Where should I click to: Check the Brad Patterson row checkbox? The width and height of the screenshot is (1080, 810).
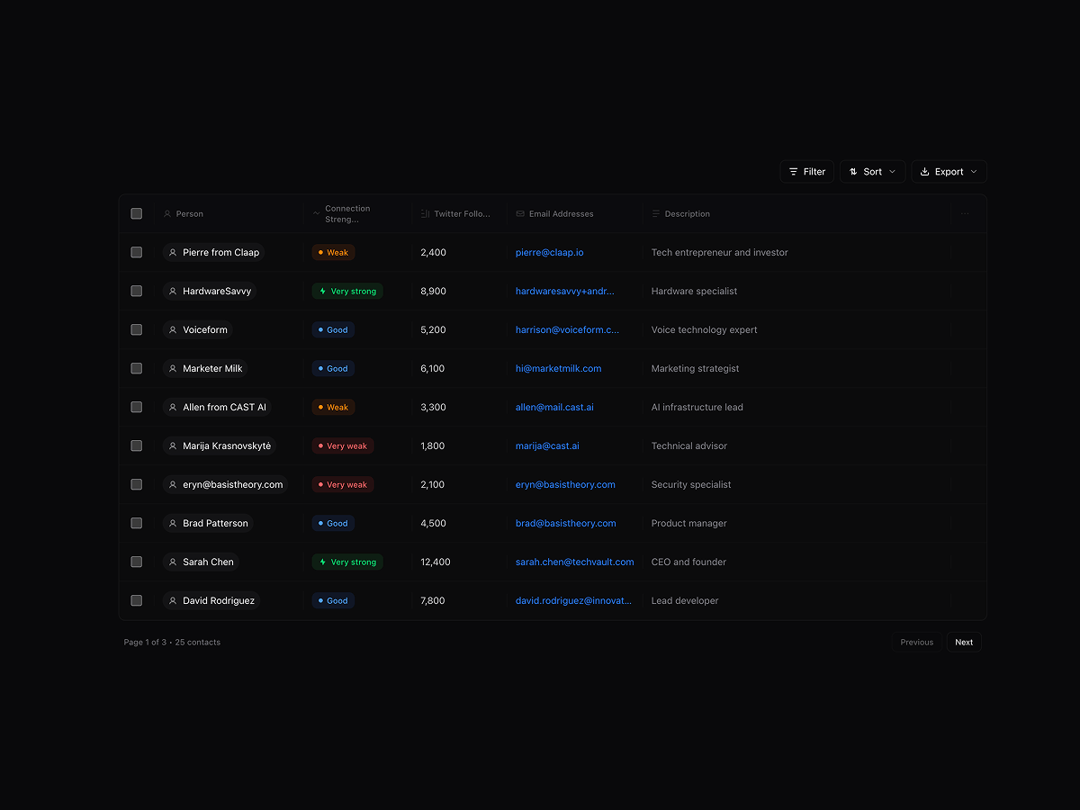pos(136,523)
